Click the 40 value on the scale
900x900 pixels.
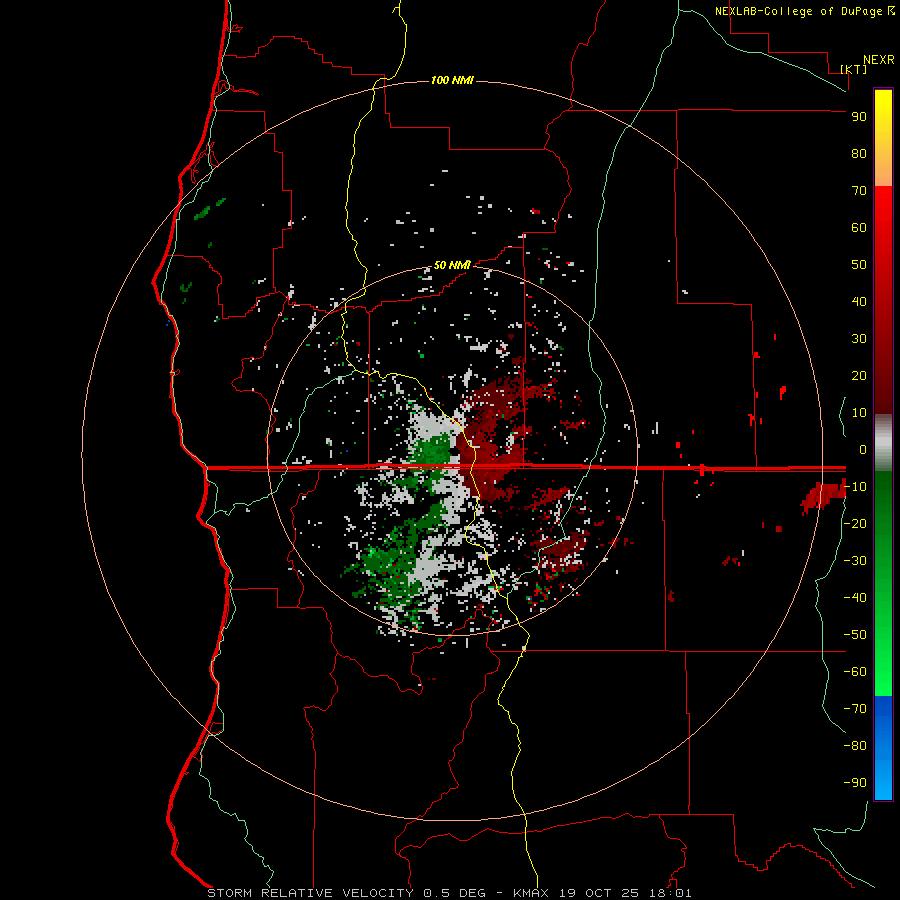859,301
